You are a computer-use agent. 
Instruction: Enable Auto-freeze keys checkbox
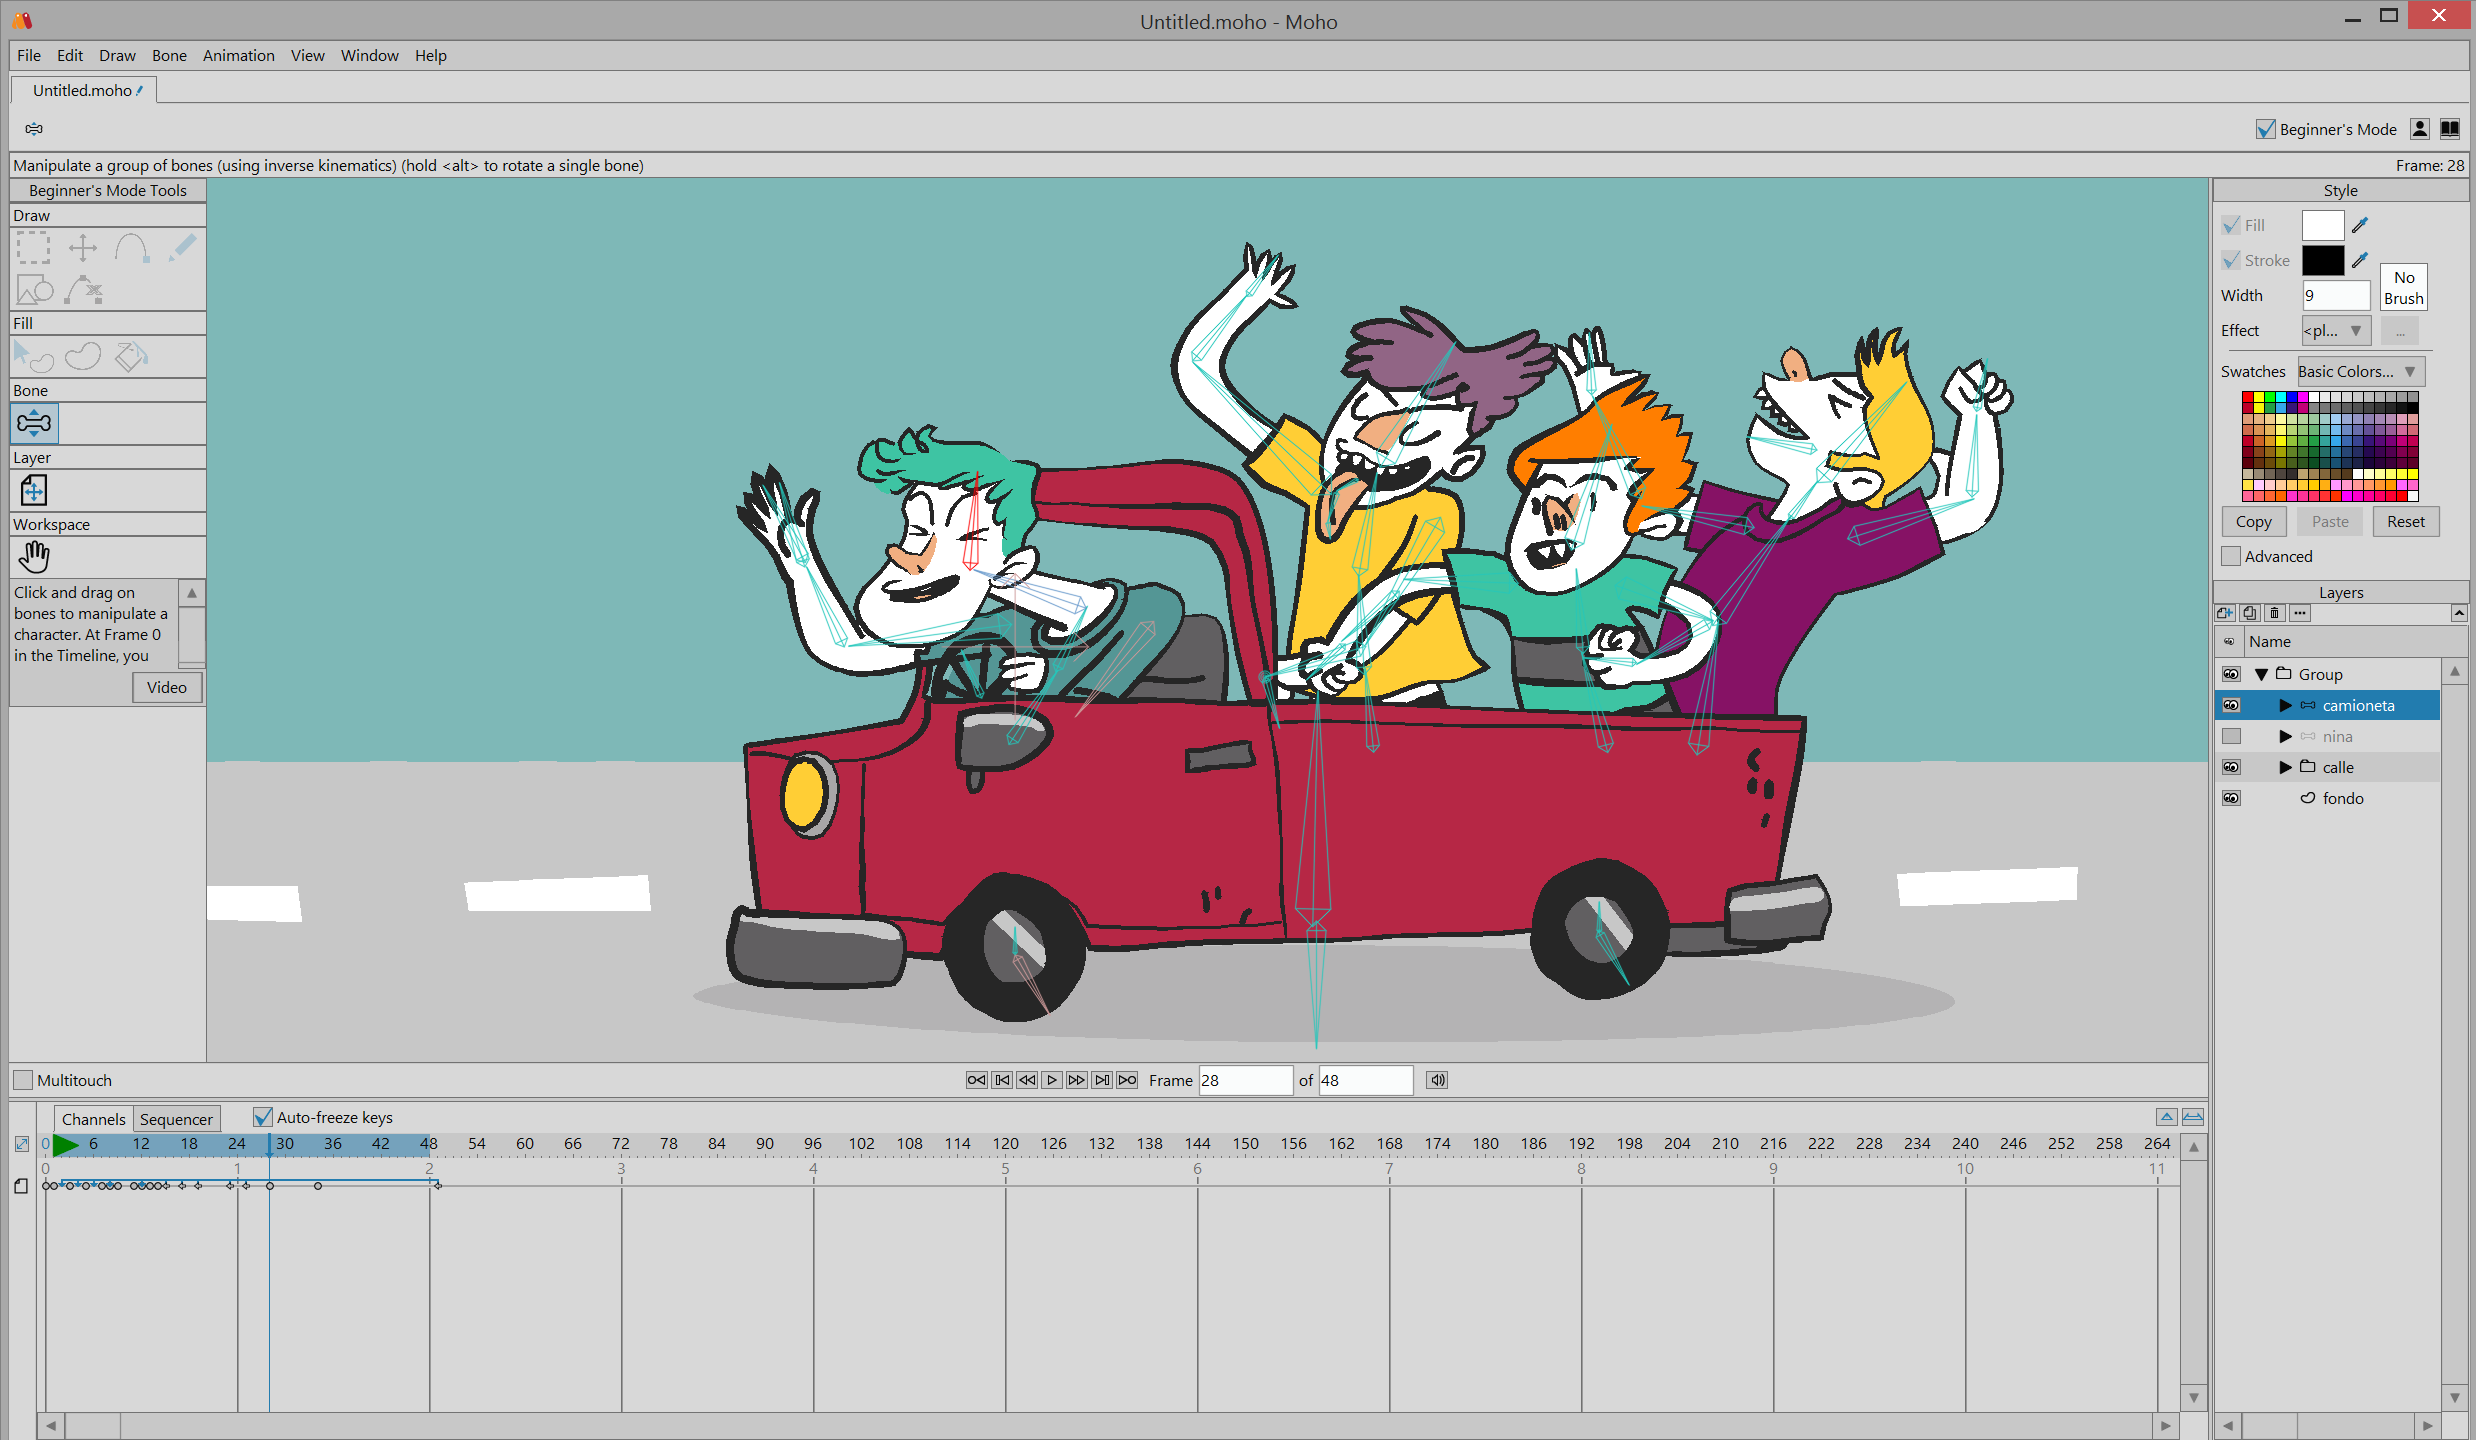pyautogui.click(x=259, y=1116)
